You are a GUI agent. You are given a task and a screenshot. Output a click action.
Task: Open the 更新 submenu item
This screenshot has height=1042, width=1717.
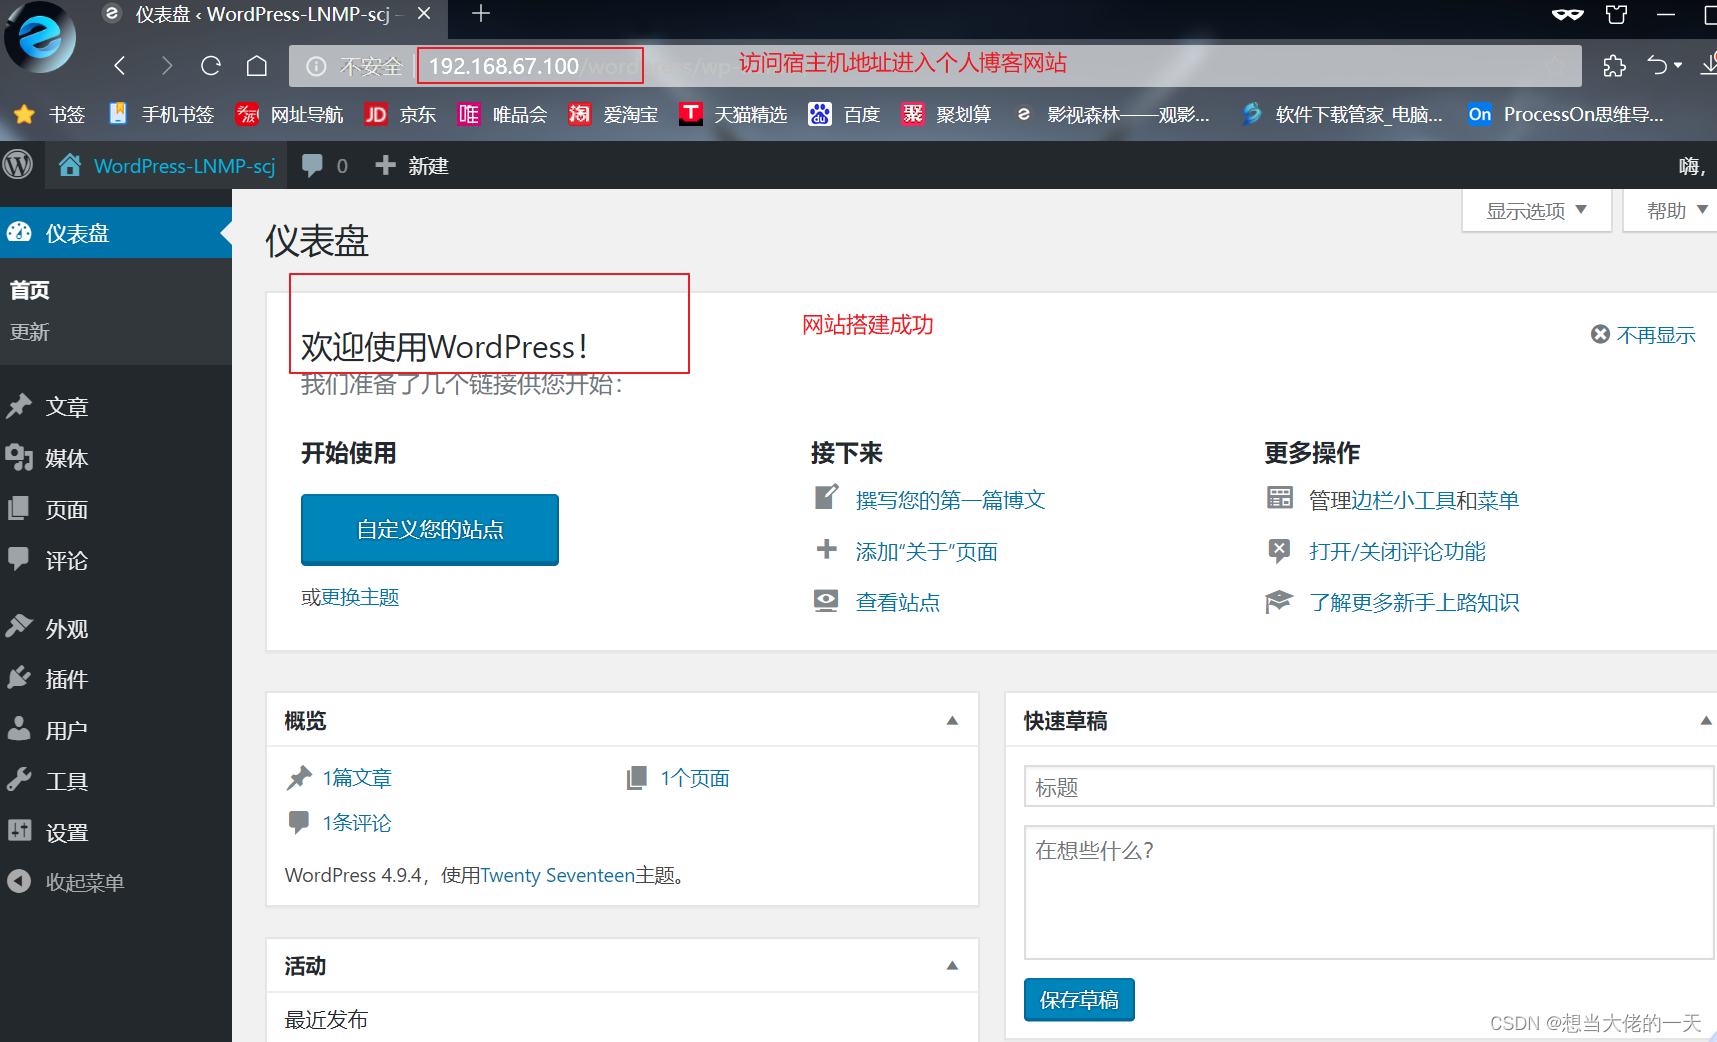pyautogui.click(x=30, y=332)
